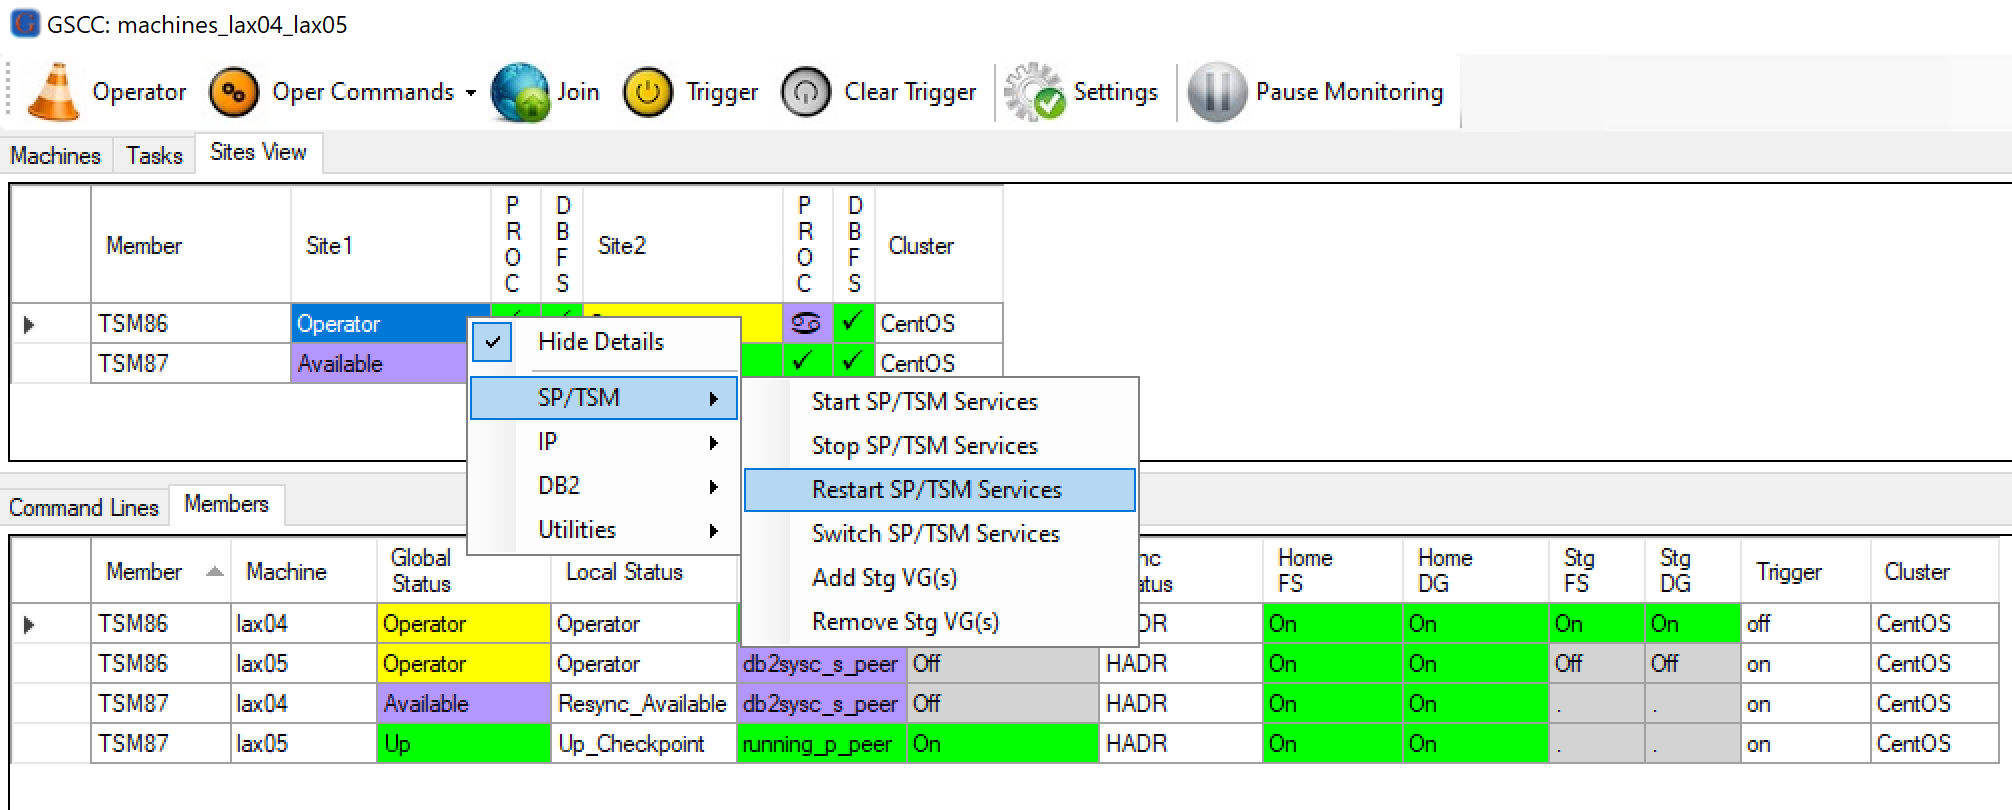This screenshot has height=810, width=2012.
Task: Click the Site2 PROC checkmark for TSM87
Action: pyautogui.click(x=806, y=362)
